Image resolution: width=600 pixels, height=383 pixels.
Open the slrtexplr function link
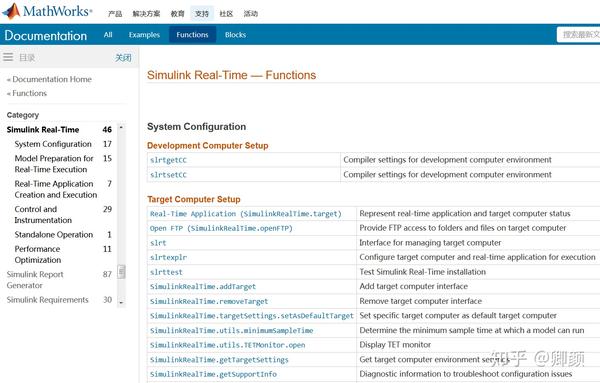(168, 258)
